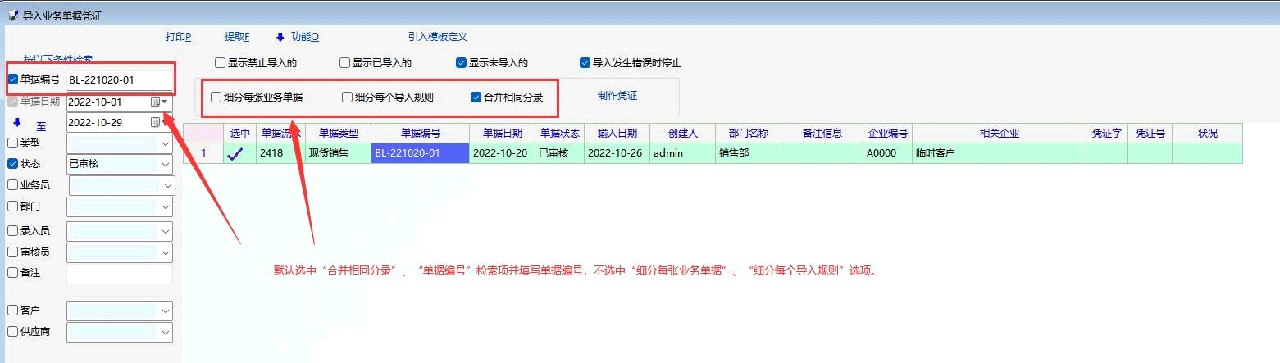The image size is (1280, 363).
Task: Click the 制作凭证 link
Action: tap(617, 96)
